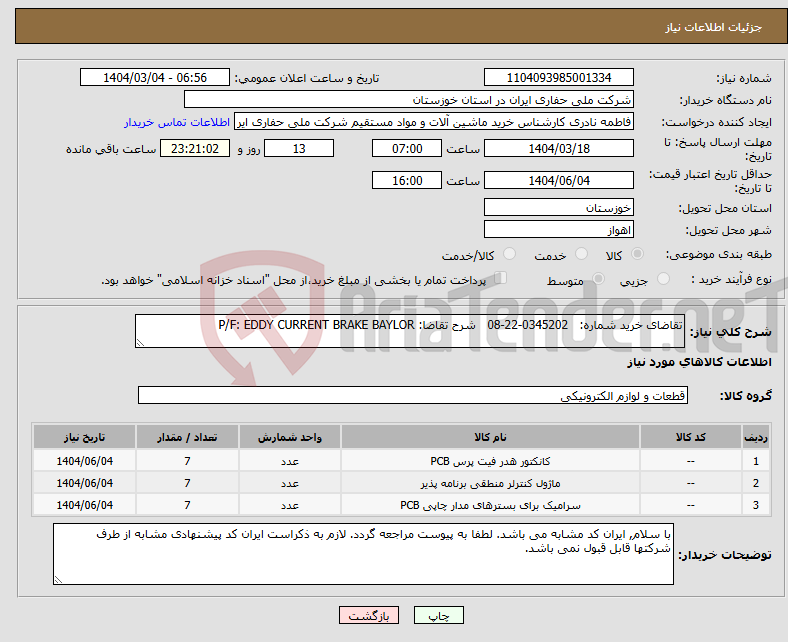Toggle the اسناد خزانه اسلامی payment checkbox

(501, 278)
